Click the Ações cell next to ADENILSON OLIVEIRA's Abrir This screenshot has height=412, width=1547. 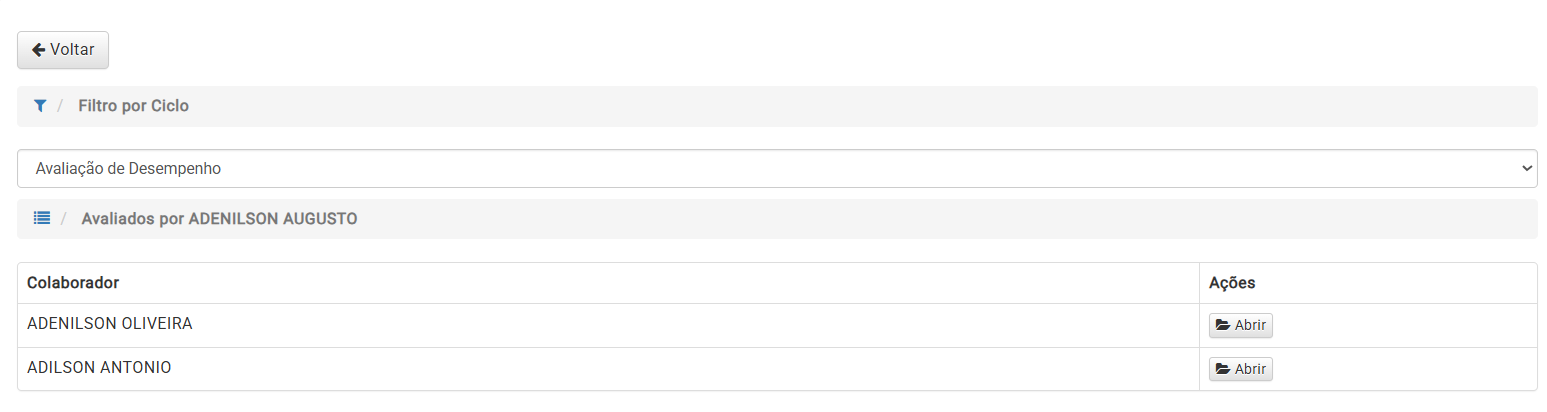(x=1400, y=326)
